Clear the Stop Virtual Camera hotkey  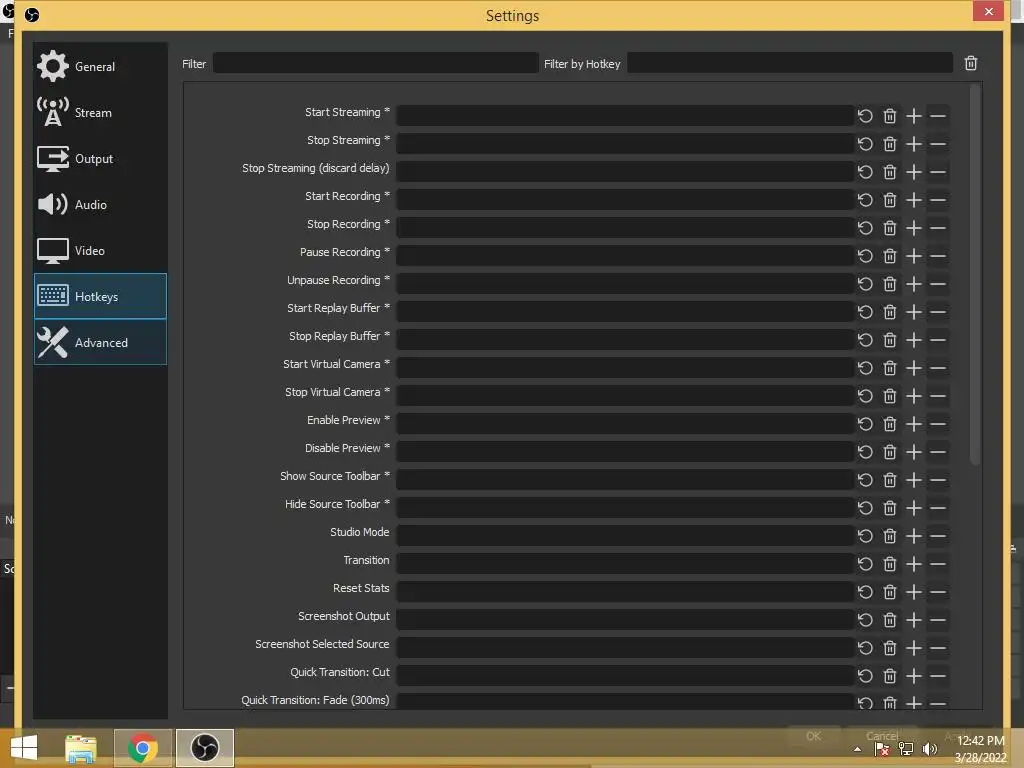coord(889,396)
